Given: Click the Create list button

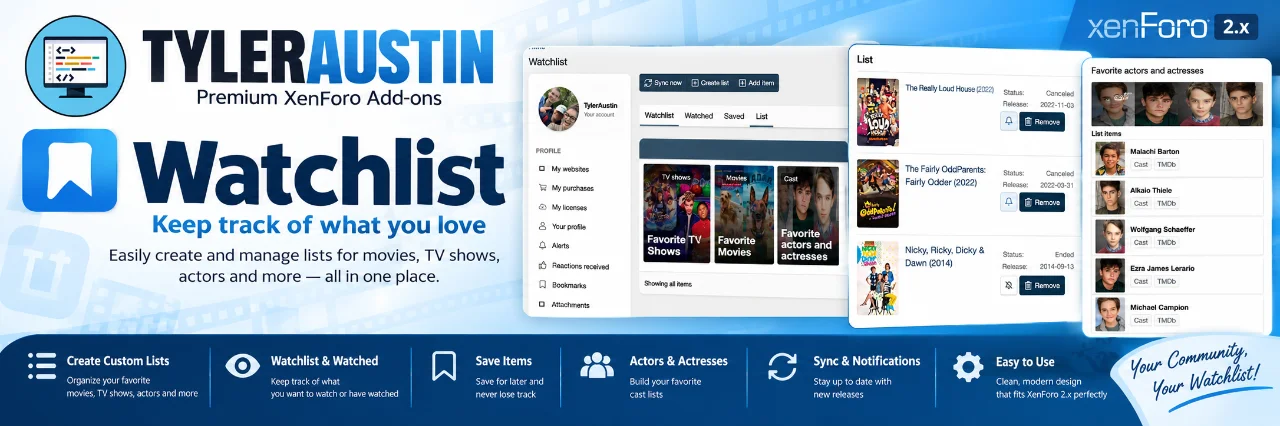Looking at the screenshot, I should coord(711,83).
